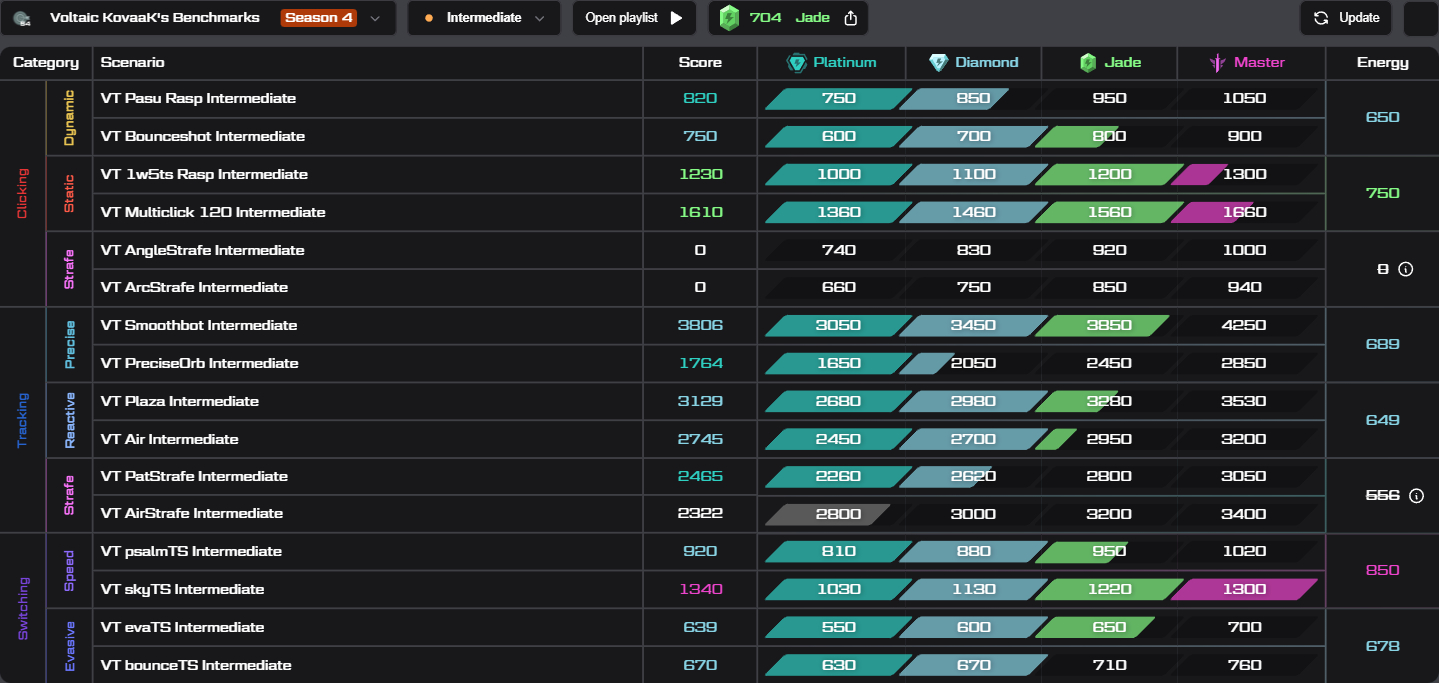
Task: Click the 2322 score for AirStrafe
Action: click(x=700, y=514)
